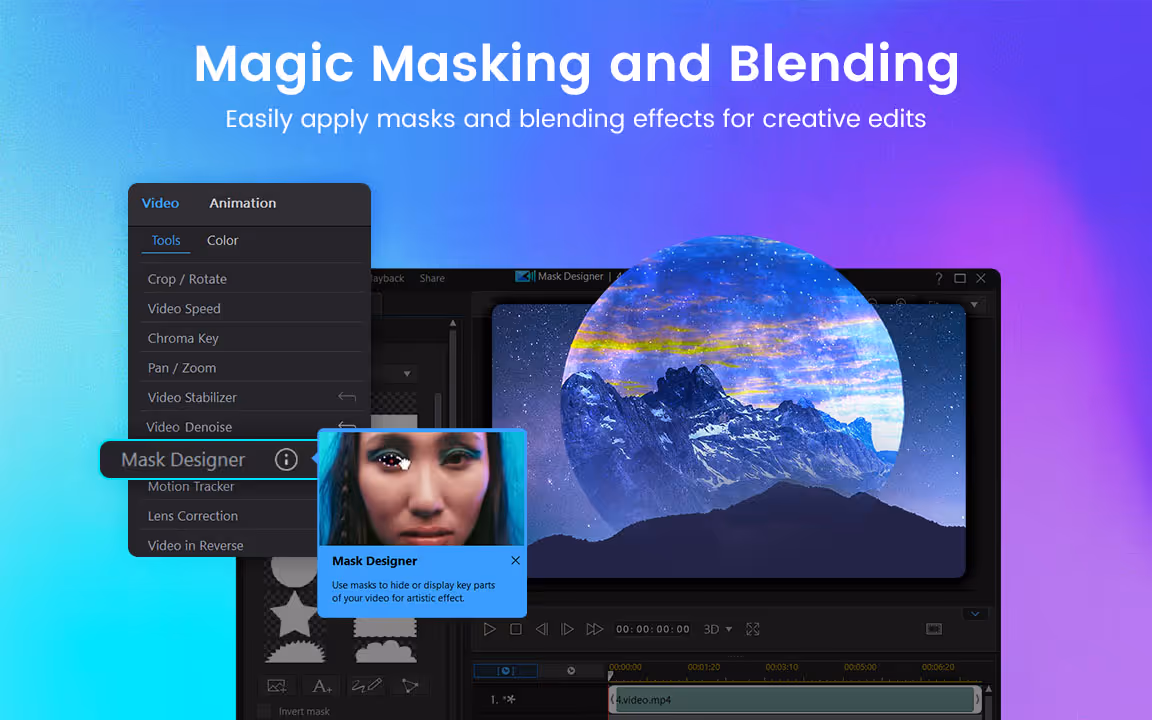Maximize the Mask Designer window
Viewport: 1152px width, 720px height.
[x=960, y=278]
